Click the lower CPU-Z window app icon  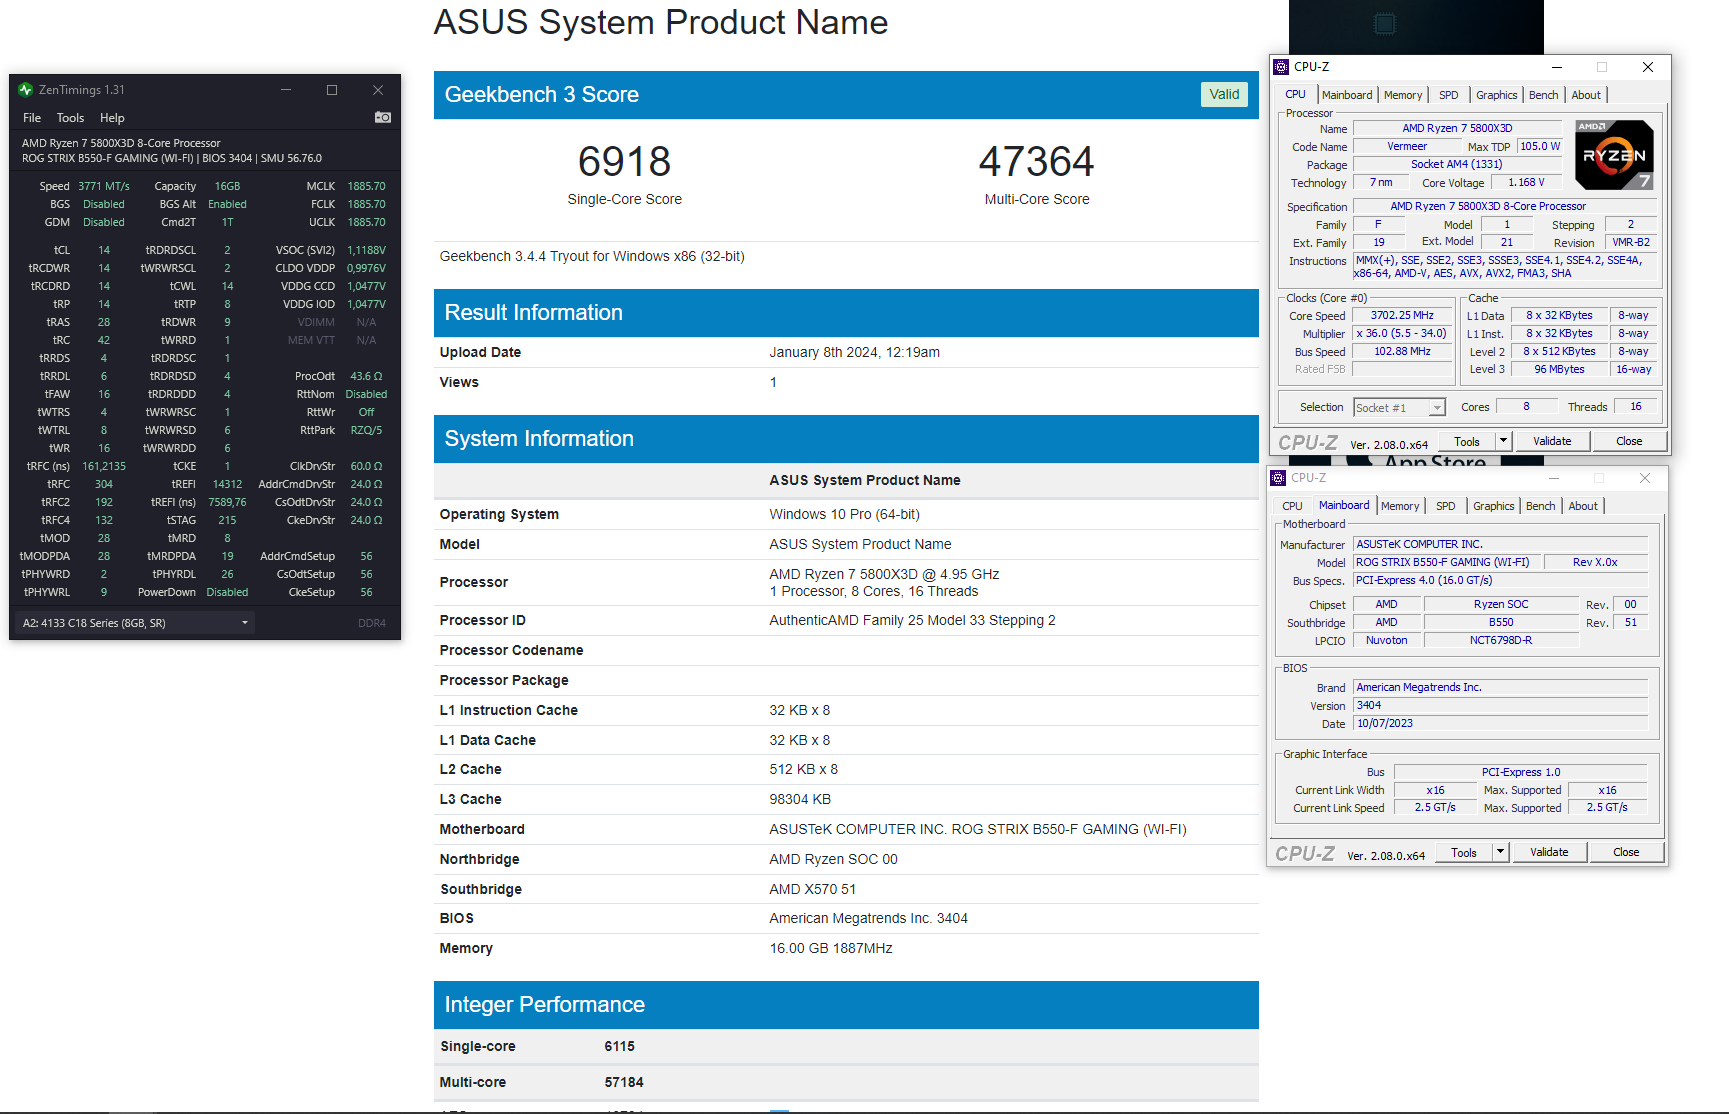pyautogui.click(x=1278, y=478)
